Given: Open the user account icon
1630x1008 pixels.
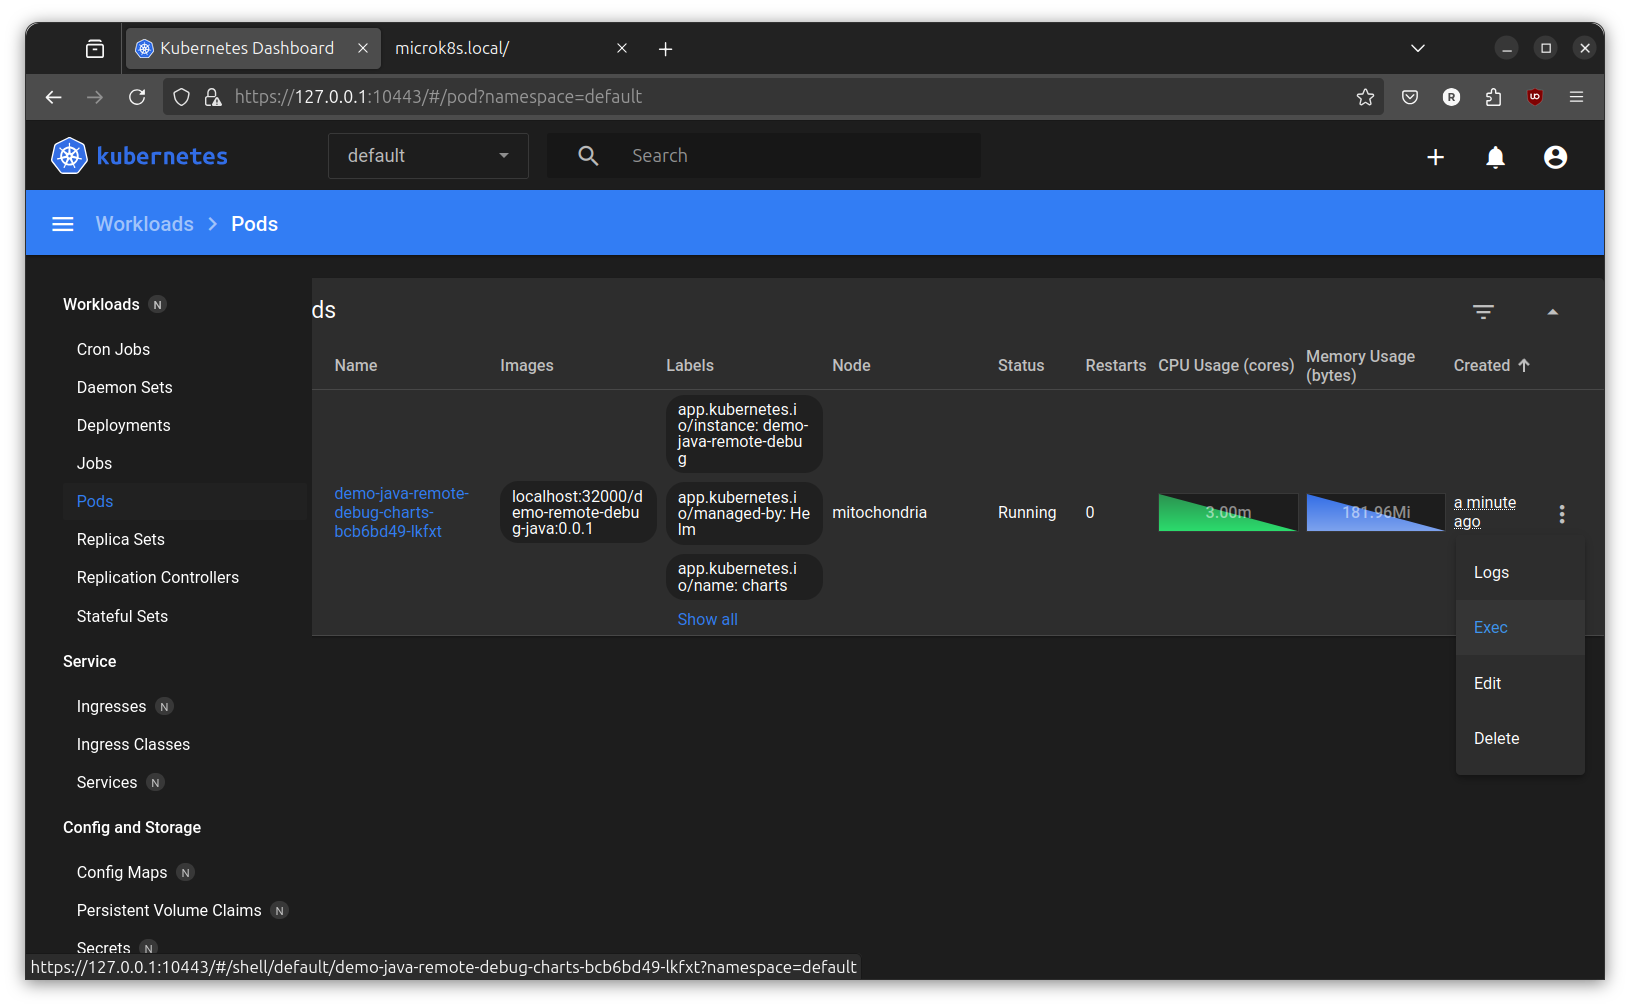Looking at the screenshot, I should 1555,157.
